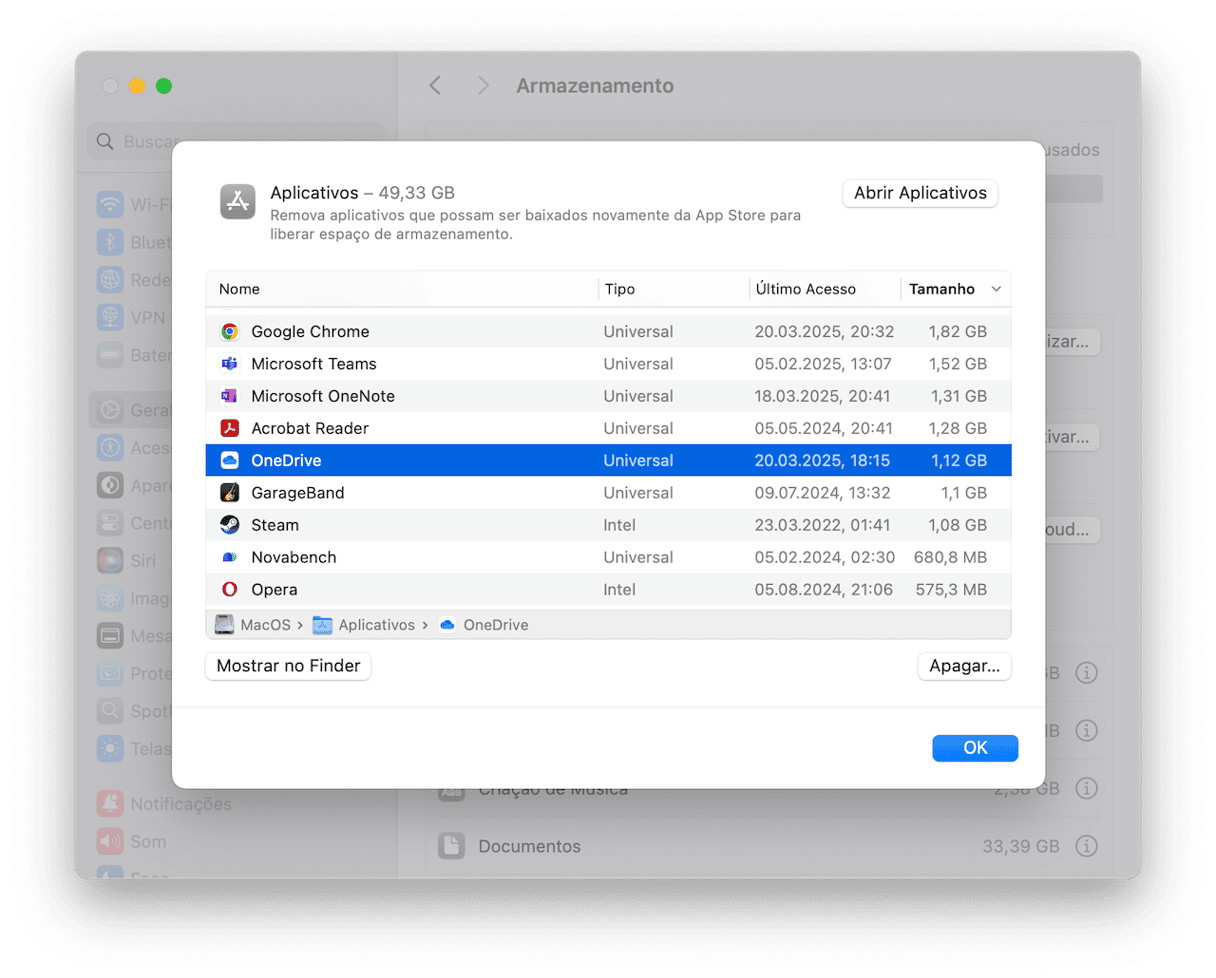
Task: Click the Microsoft Teams app icon
Action: click(230, 364)
